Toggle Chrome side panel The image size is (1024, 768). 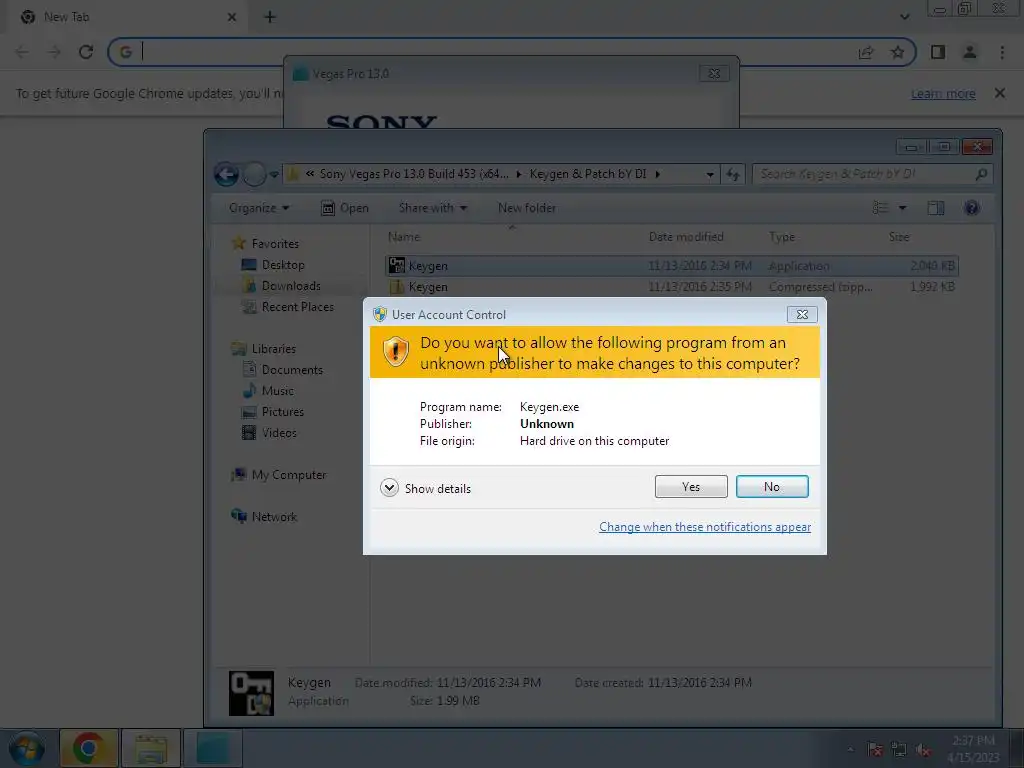tap(938, 52)
